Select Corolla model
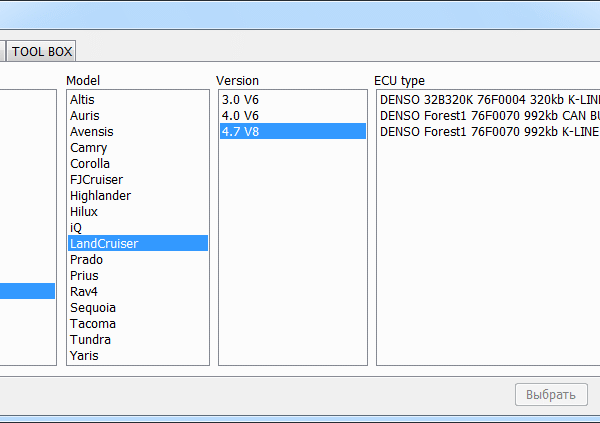 [x=138, y=163]
